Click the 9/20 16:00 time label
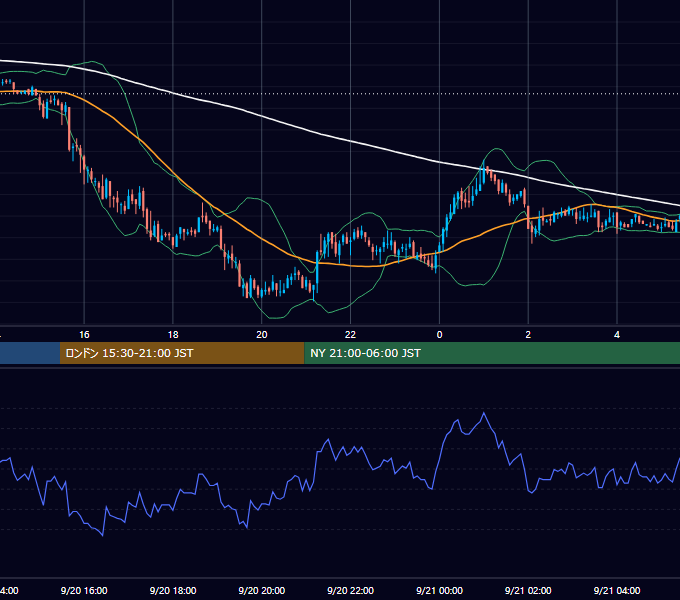This screenshot has height=600, width=680. tap(84, 590)
